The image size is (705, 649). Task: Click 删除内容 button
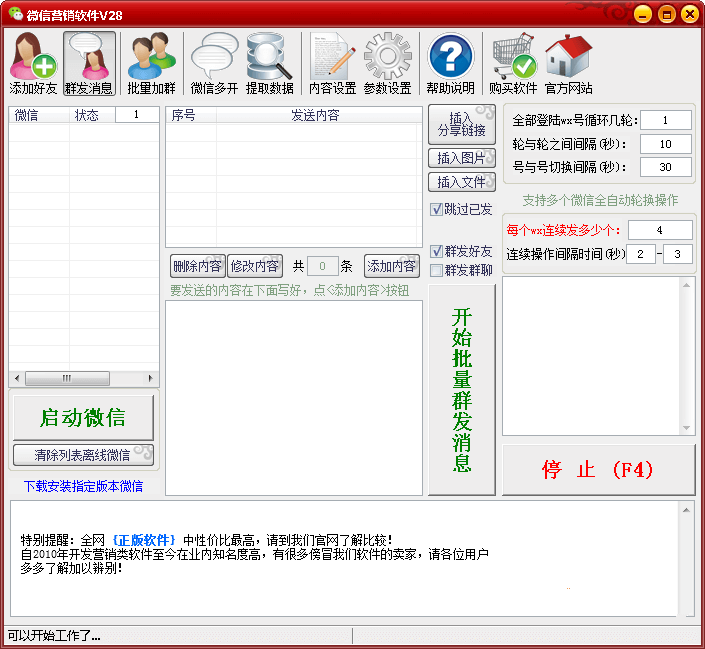click(197, 266)
